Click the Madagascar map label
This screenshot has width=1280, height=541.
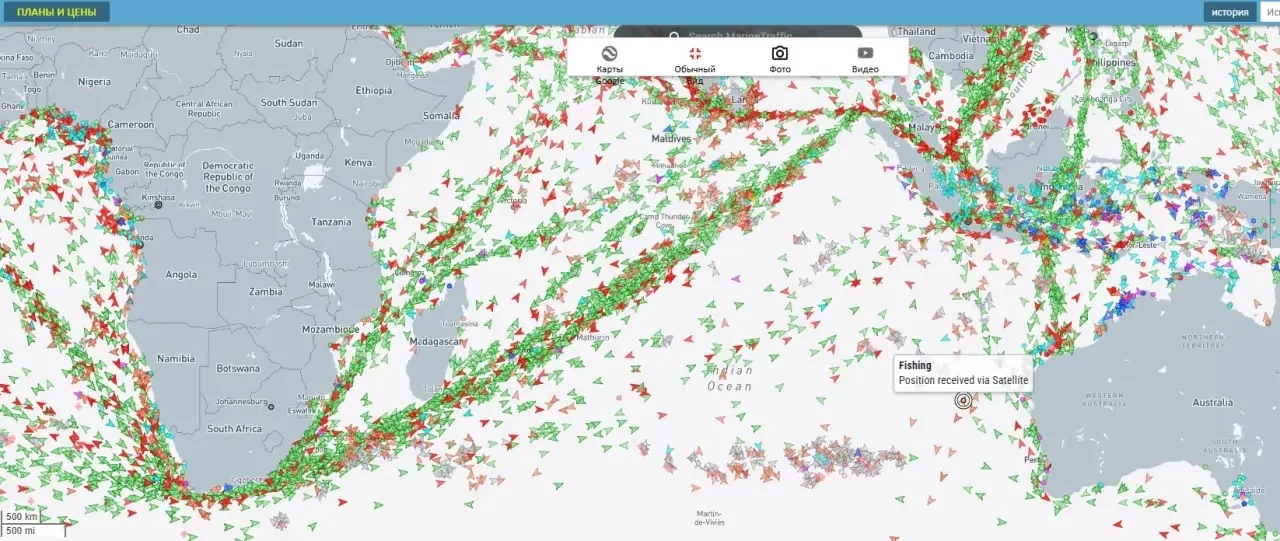[x=433, y=341]
